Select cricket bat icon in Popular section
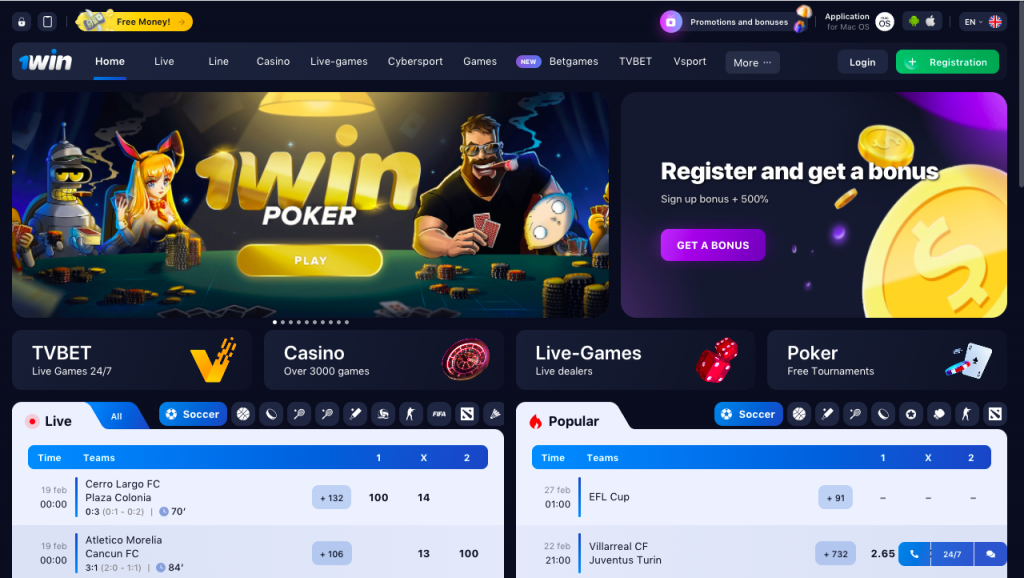This screenshot has width=1024, height=578. 827,414
